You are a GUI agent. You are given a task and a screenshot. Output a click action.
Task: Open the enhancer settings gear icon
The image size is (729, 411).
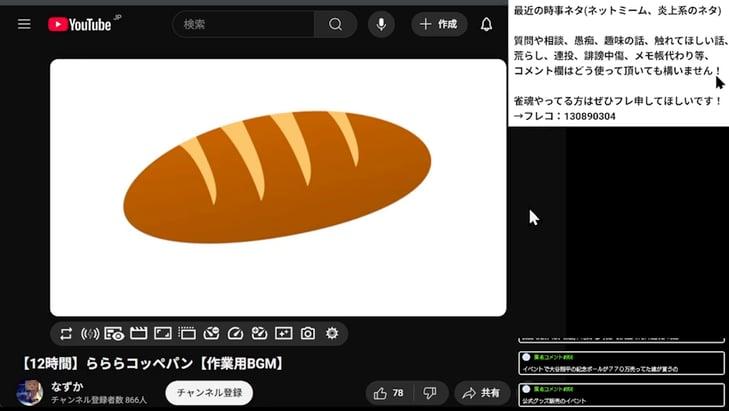(x=332, y=333)
